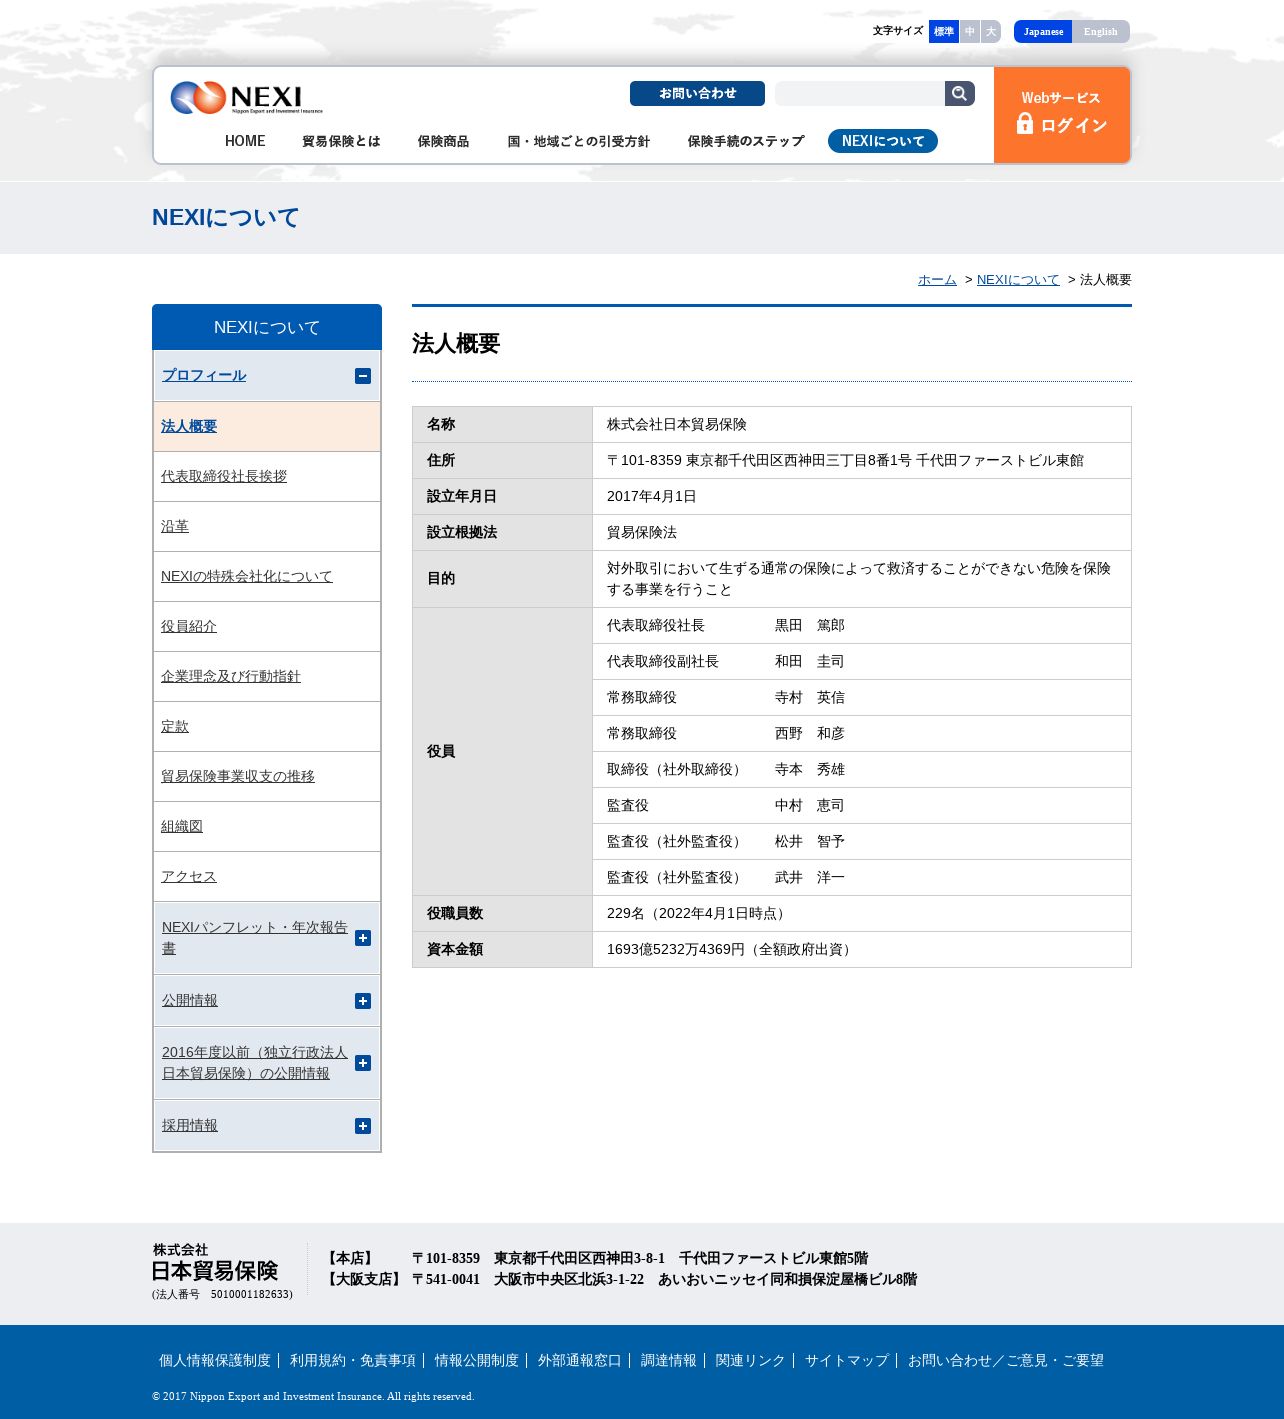The width and height of the screenshot is (1284, 1419).
Task: Set font size to 標準
Action: click(x=944, y=31)
